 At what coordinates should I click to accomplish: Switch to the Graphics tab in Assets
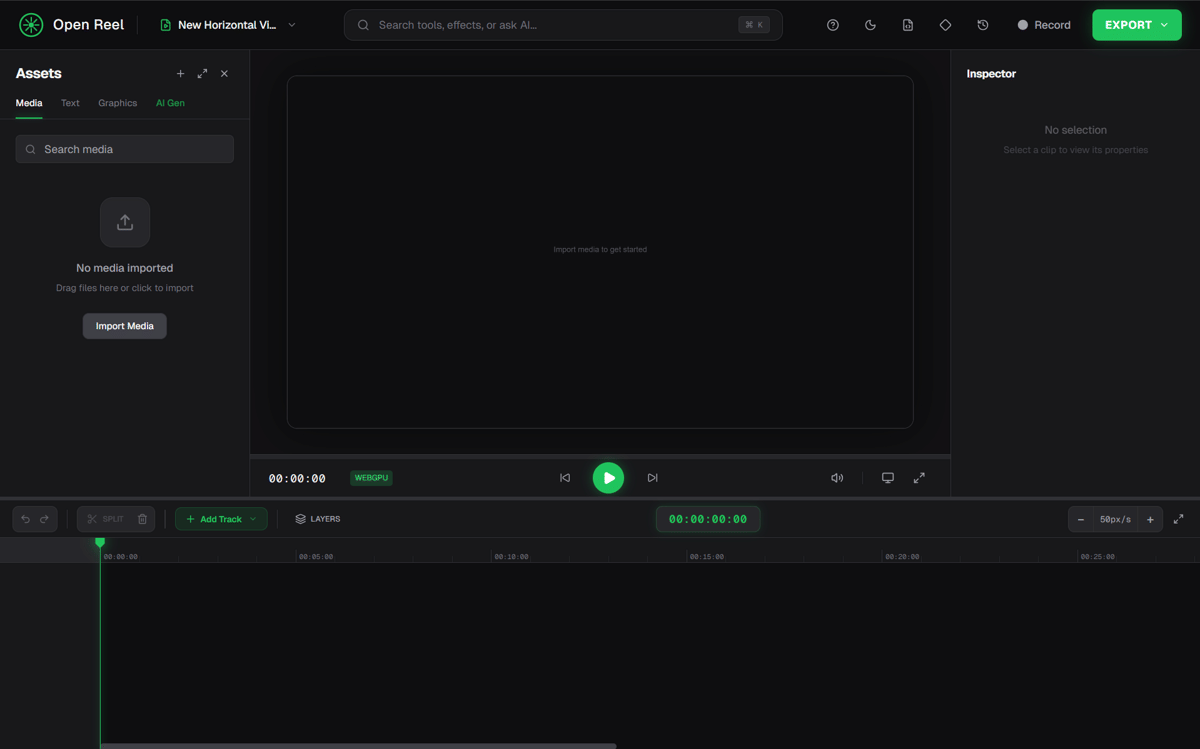pos(117,102)
